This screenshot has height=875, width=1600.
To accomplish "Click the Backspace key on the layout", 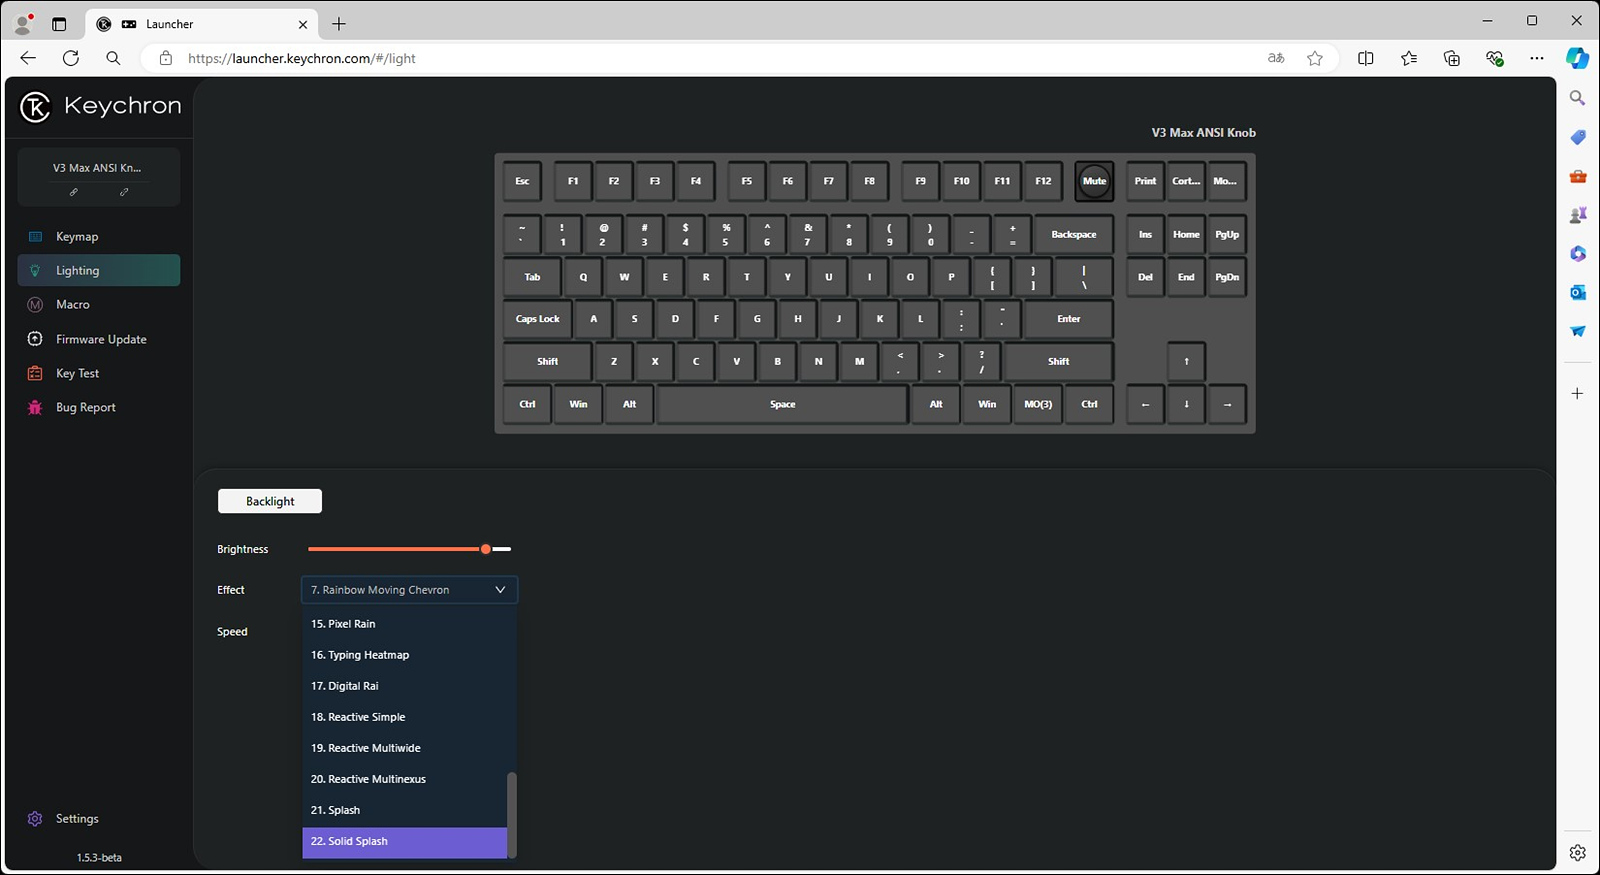I will click(1074, 235).
